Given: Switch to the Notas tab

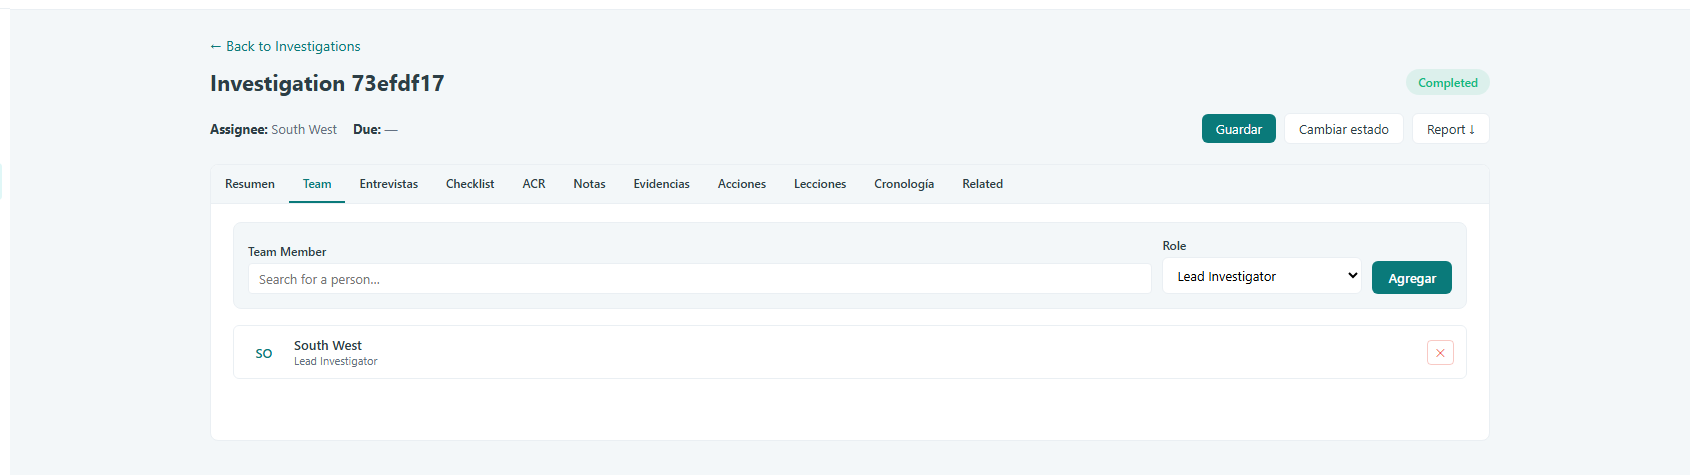Looking at the screenshot, I should [x=589, y=184].
